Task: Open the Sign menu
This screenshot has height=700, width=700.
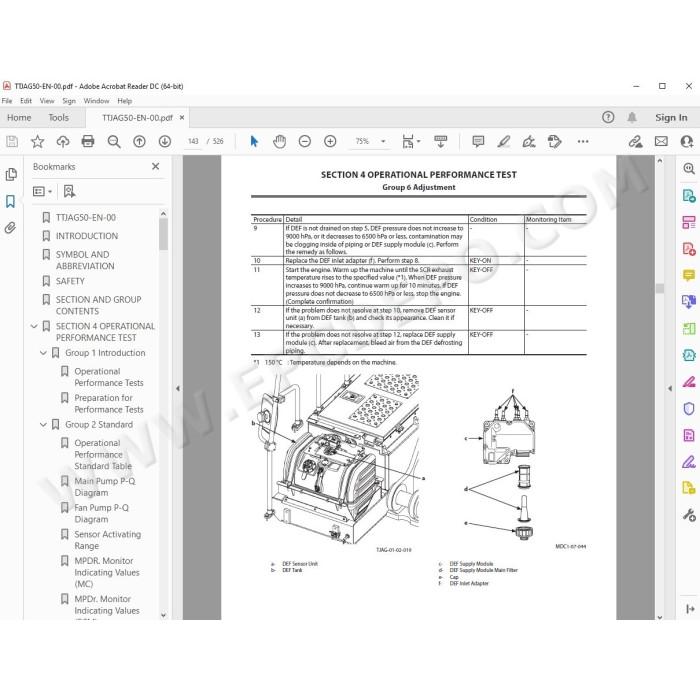Action: [x=69, y=101]
